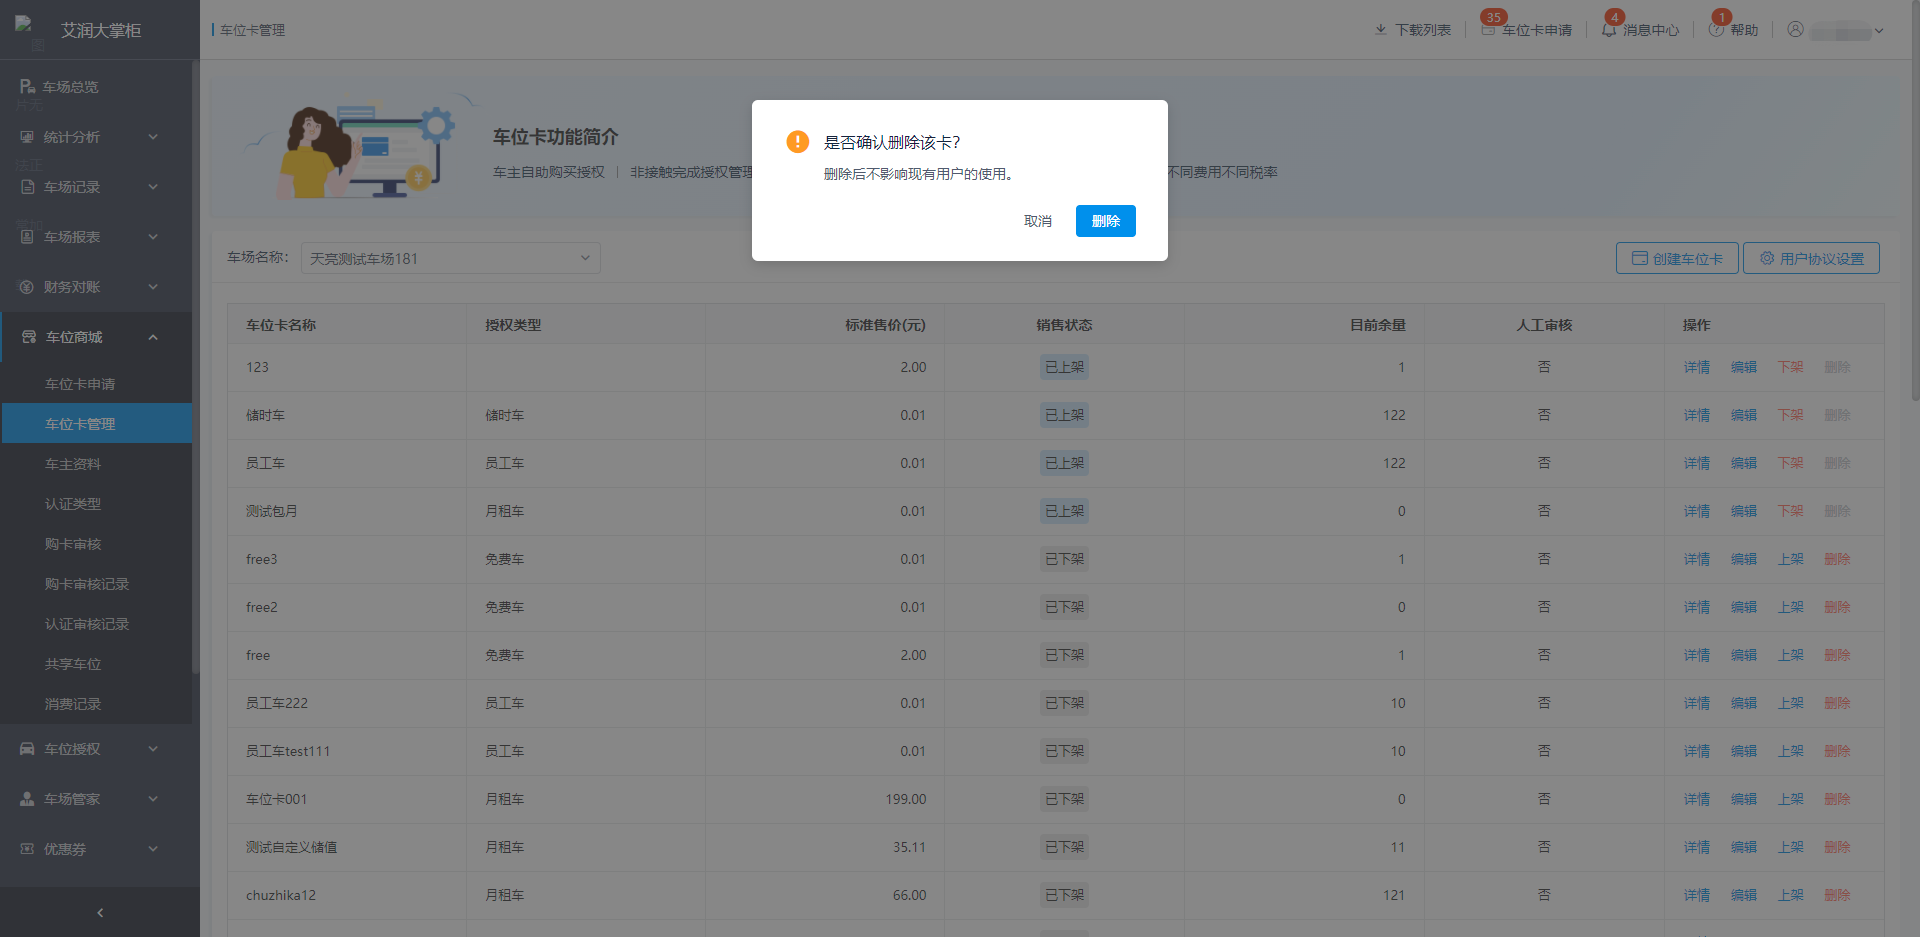Click the 财务对账 coin icon
This screenshot has width=1920, height=937.
(27, 287)
